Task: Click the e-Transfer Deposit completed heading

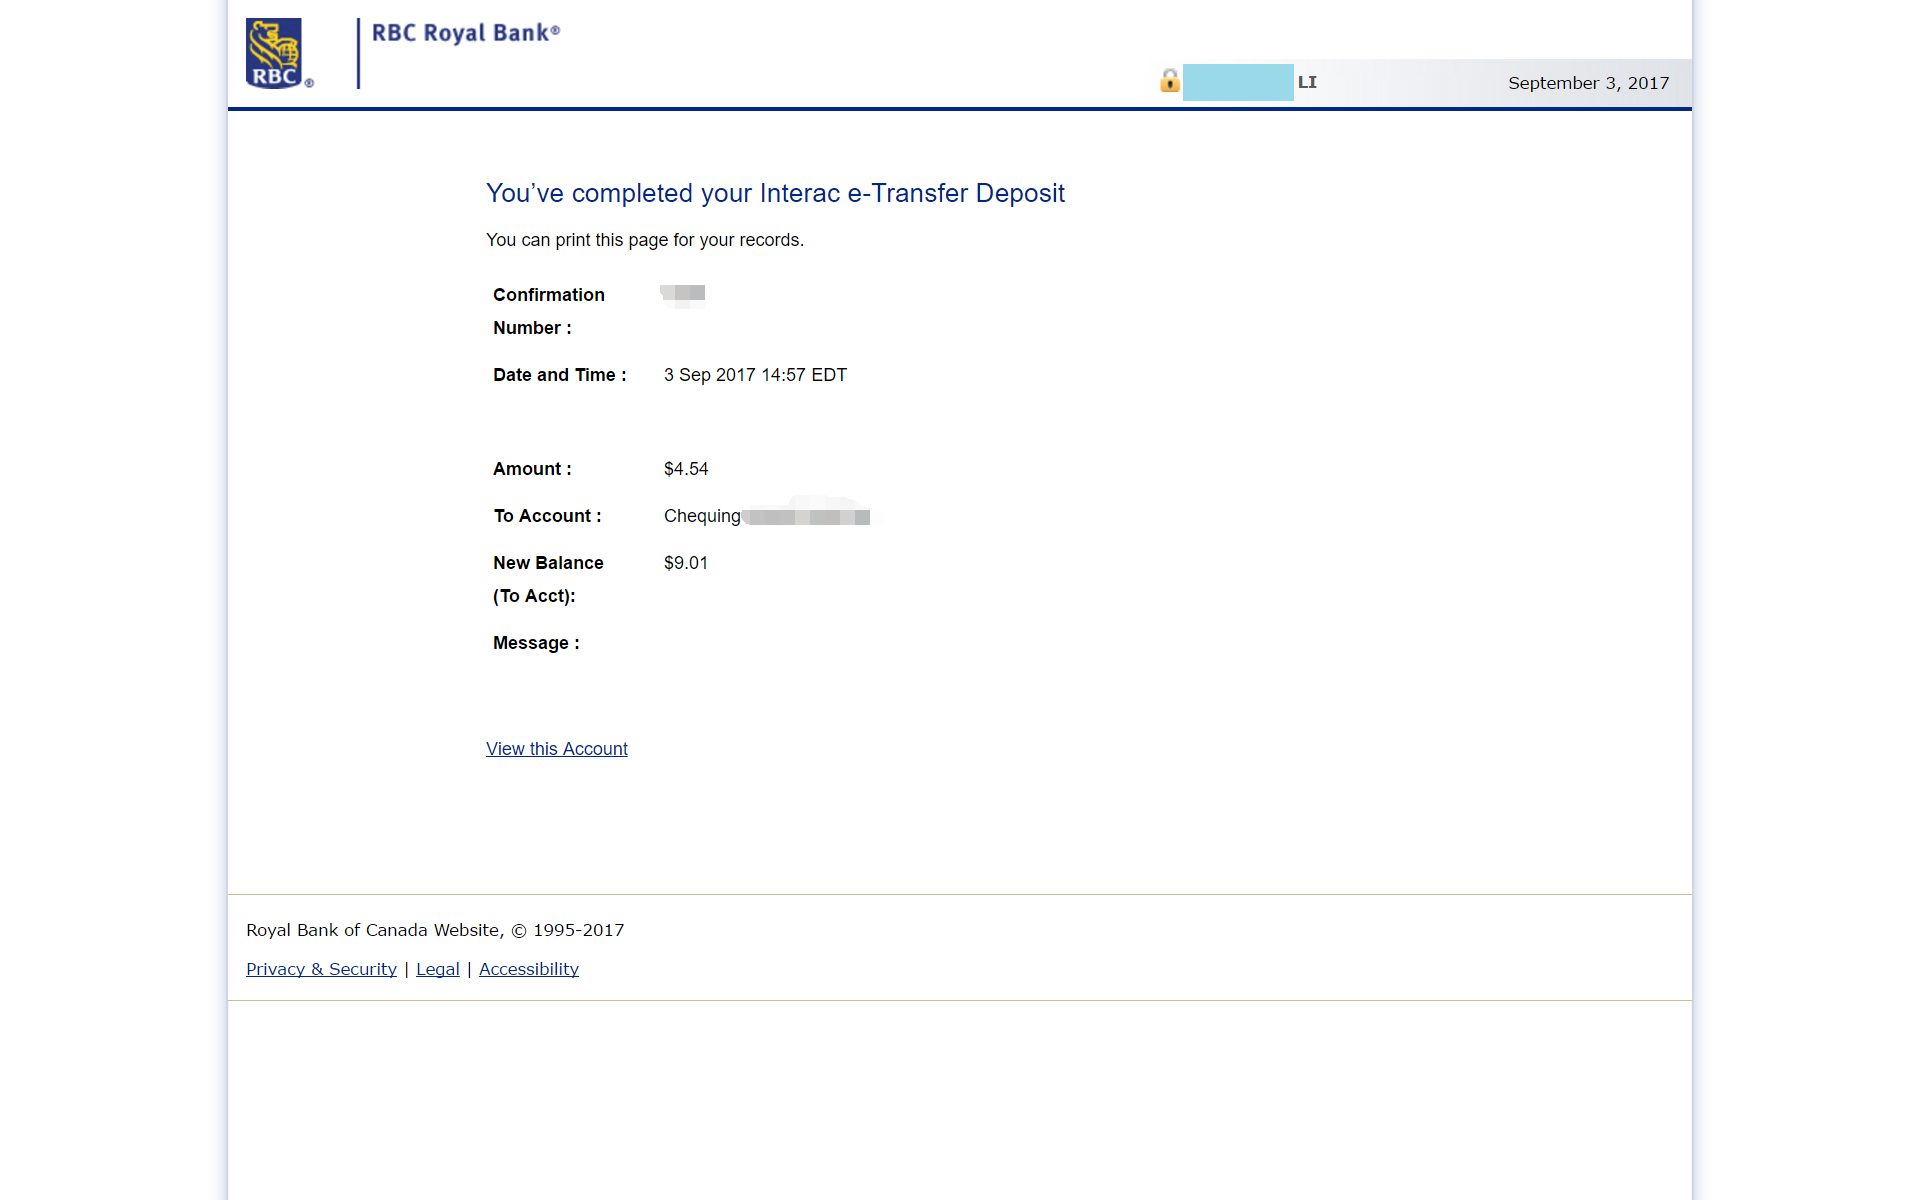Action: tap(775, 193)
